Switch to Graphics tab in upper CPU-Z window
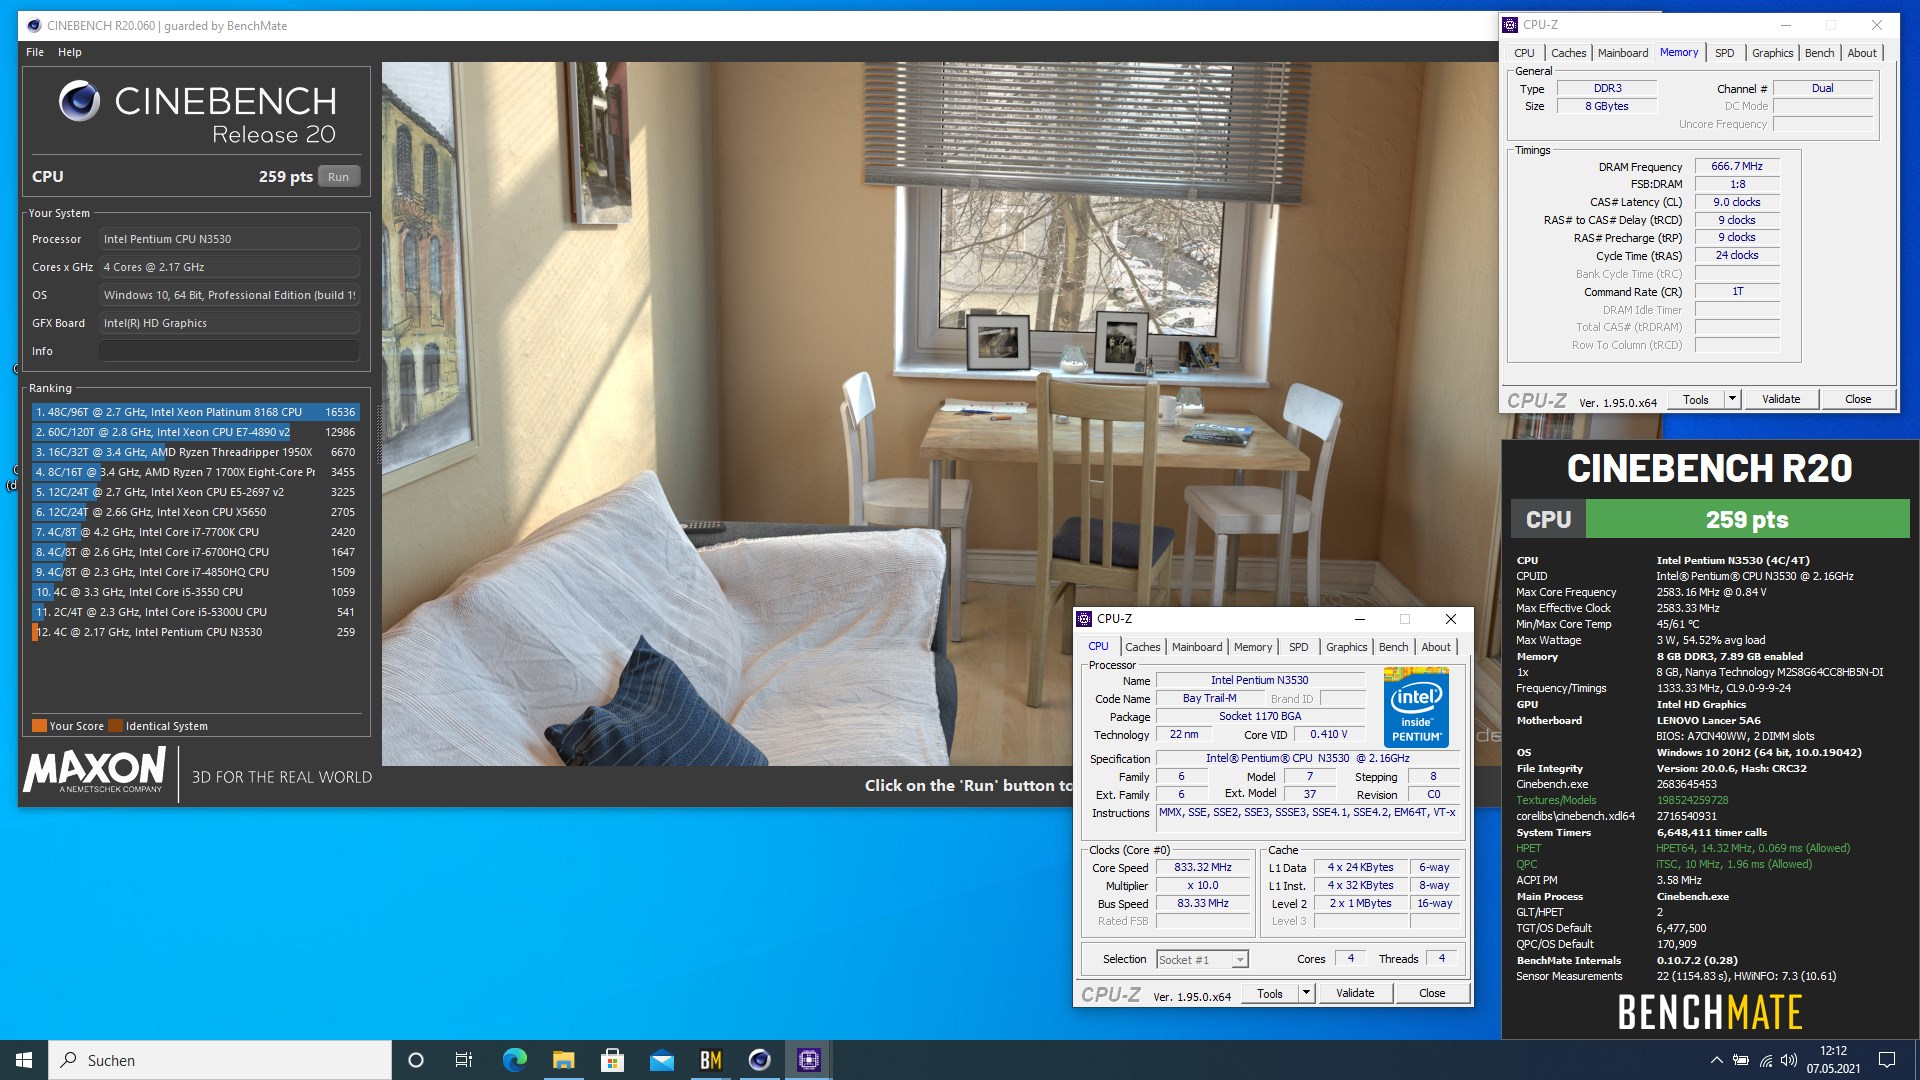 coord(1772,53)
